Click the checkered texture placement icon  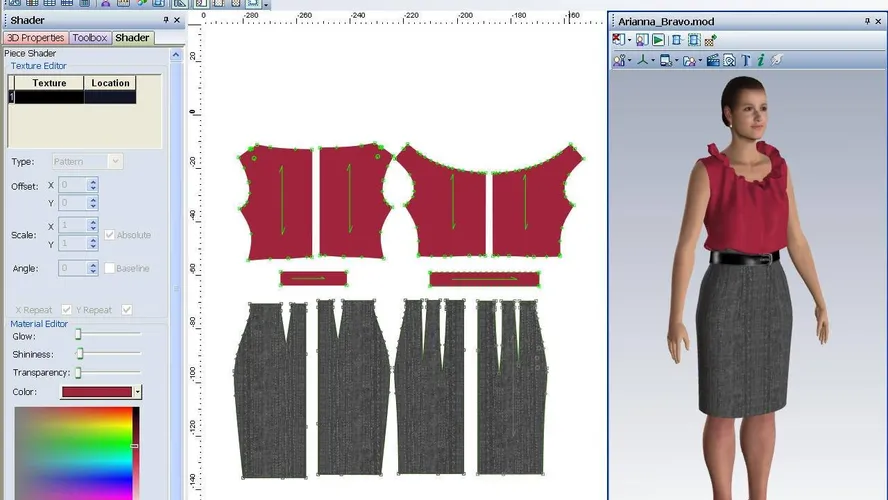click(710, 40)
